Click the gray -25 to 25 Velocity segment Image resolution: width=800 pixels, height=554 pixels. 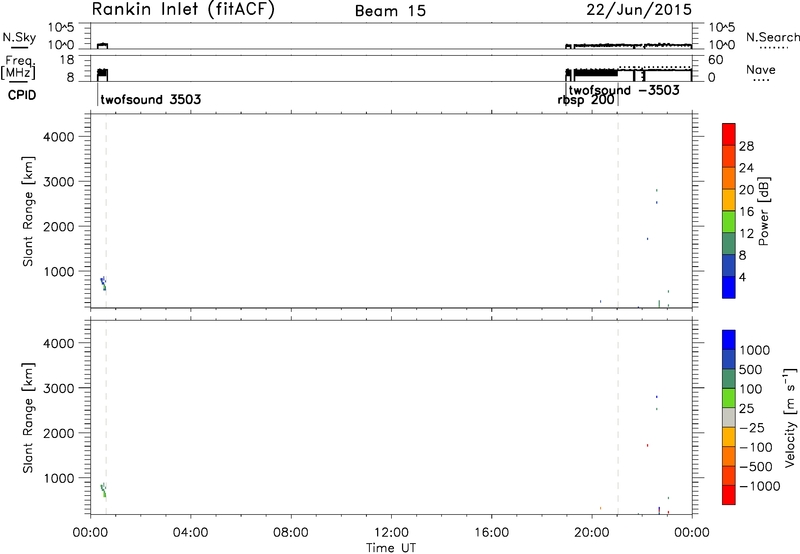[729, 418]
